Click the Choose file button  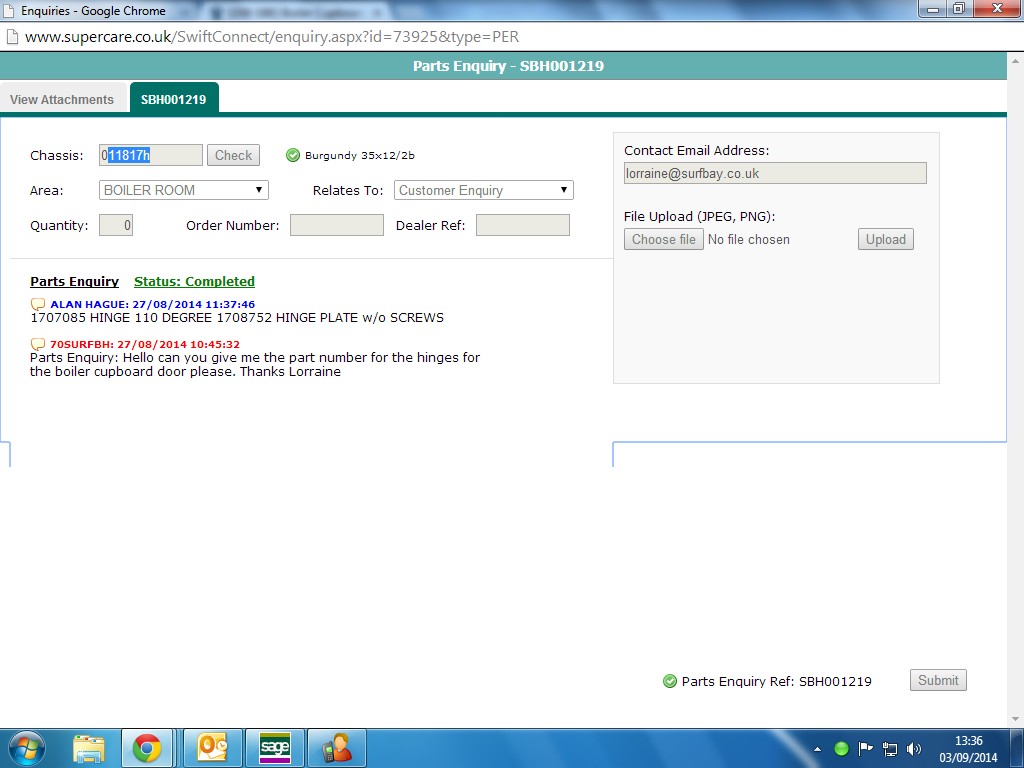click(663, 239)
